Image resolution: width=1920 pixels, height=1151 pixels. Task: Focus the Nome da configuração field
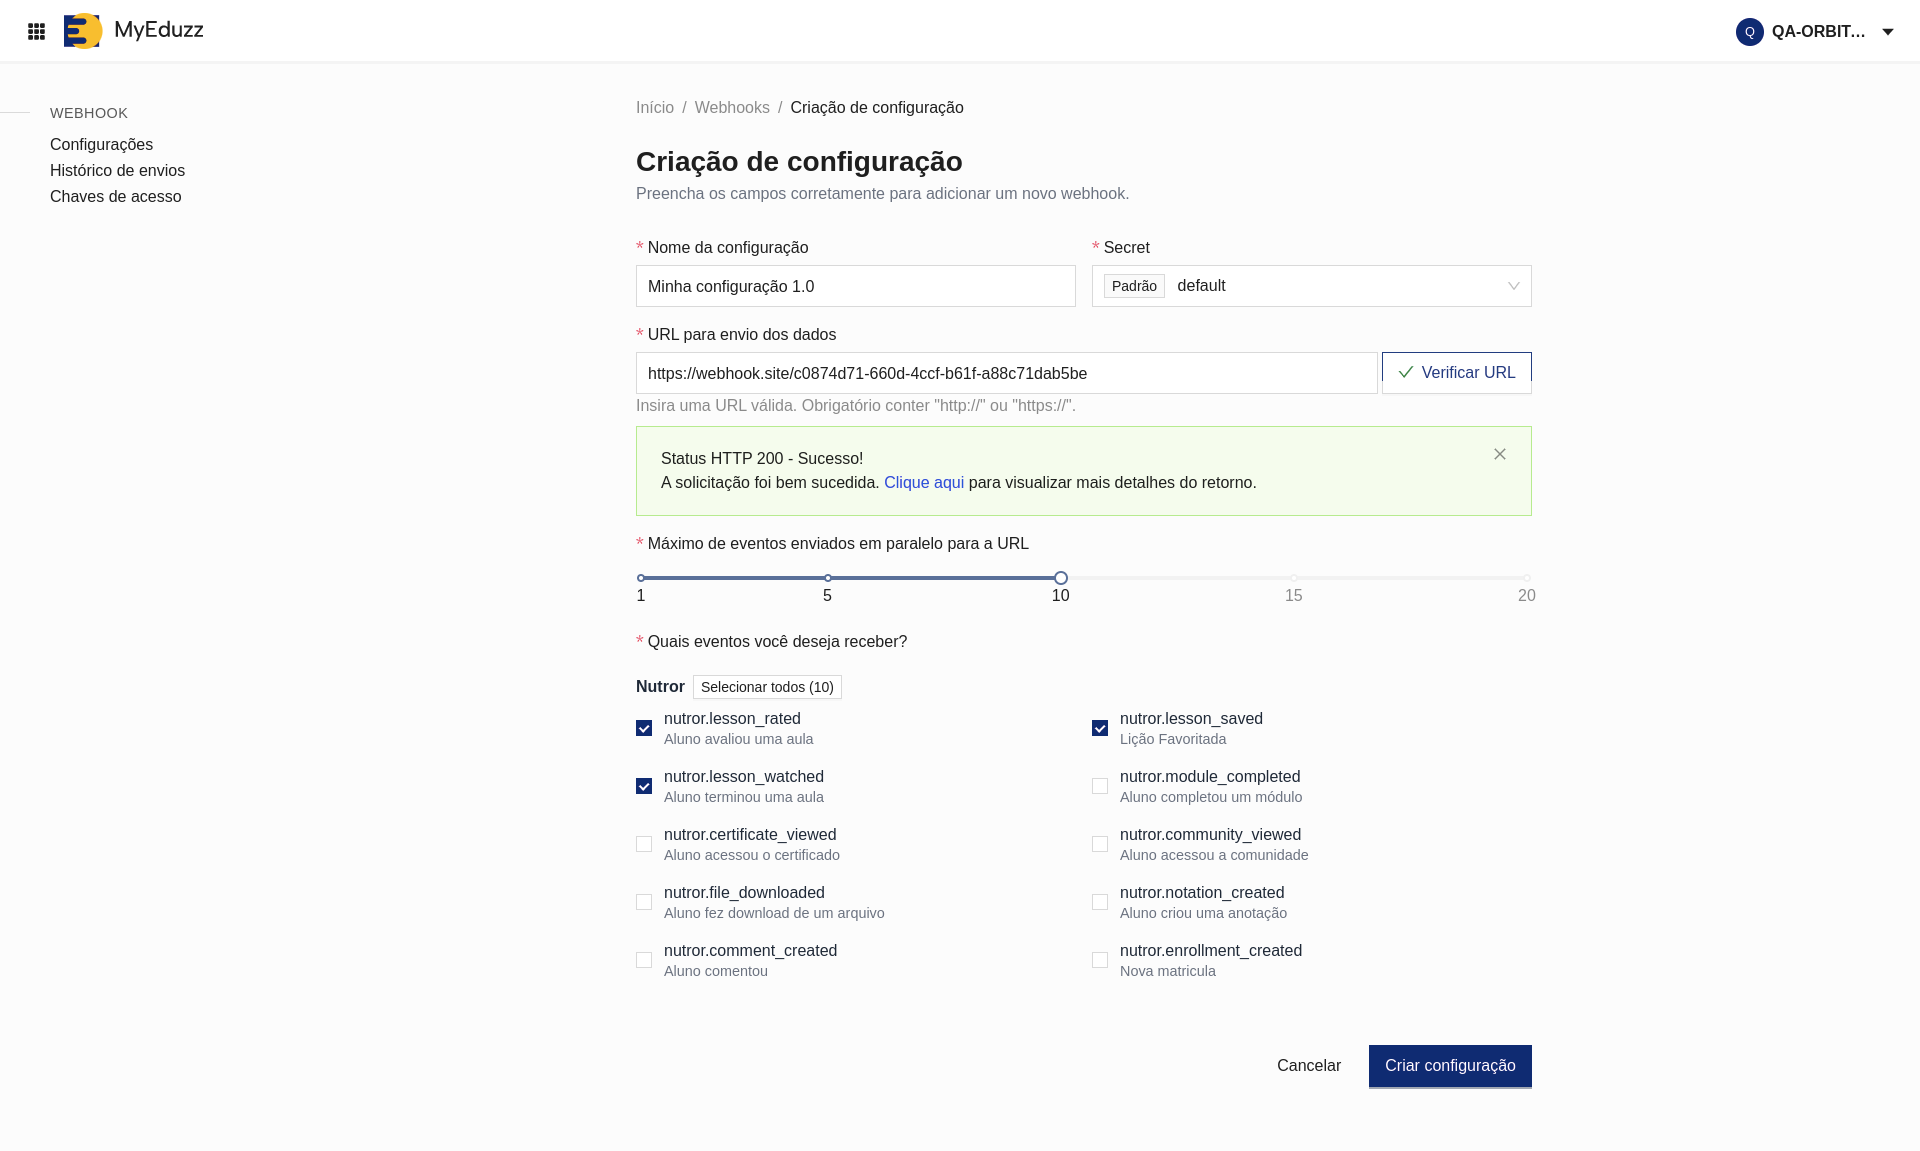(x=855, y=286)
